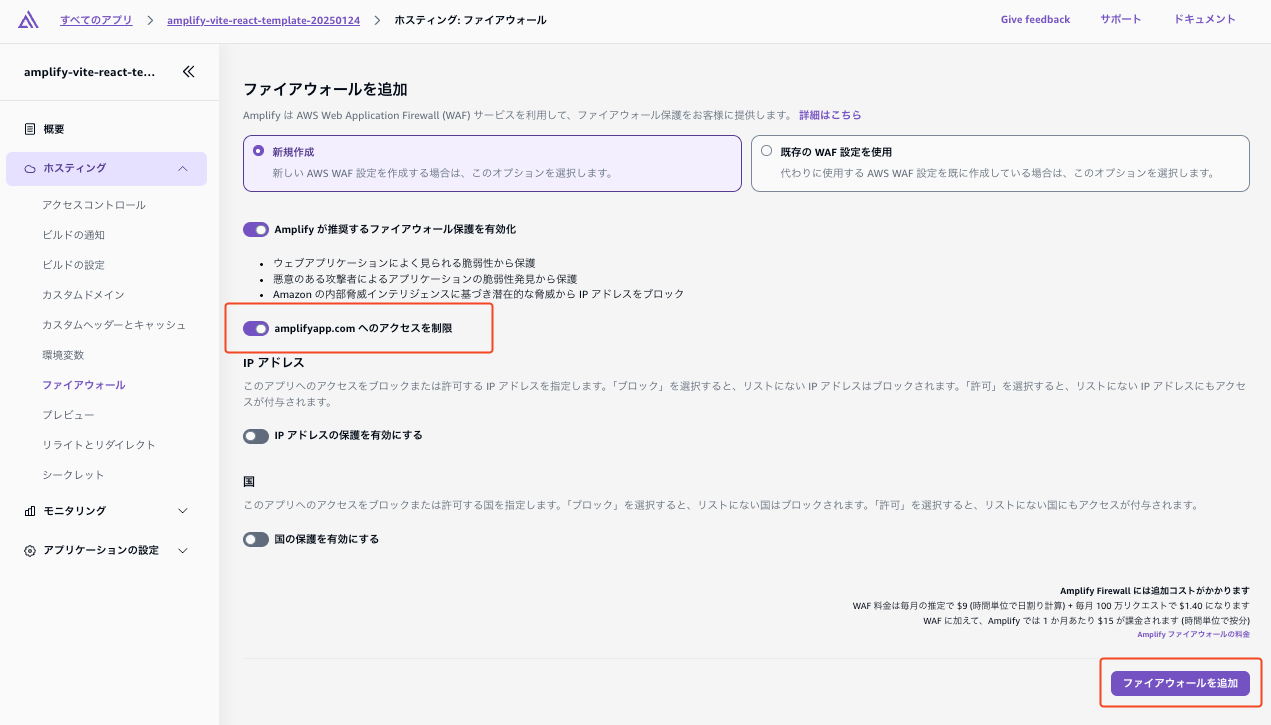Viewport: 1271px width, 725px height.
Task: Collapse the ホスティング section chevron
Action: 183,169
